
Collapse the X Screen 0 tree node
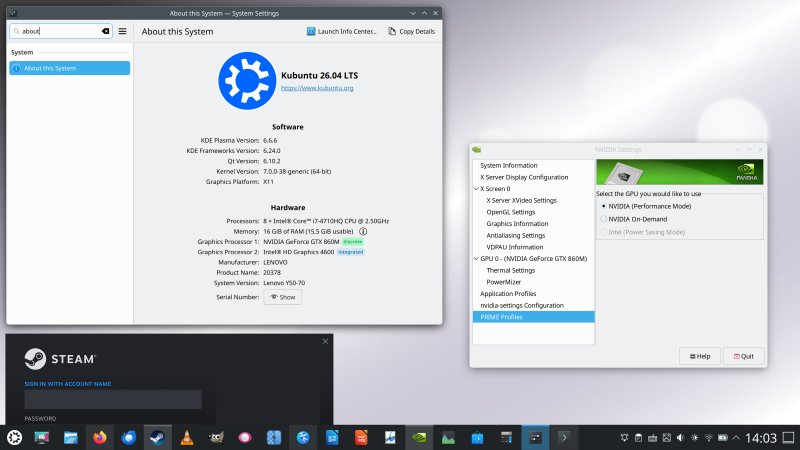477,189
